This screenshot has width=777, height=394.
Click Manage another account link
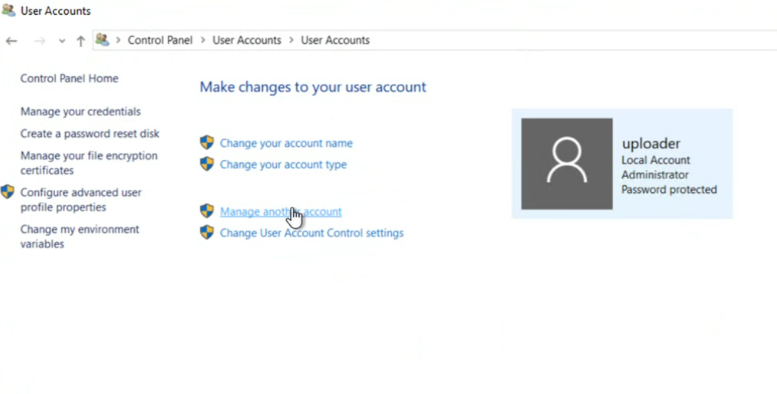(280, 212)
